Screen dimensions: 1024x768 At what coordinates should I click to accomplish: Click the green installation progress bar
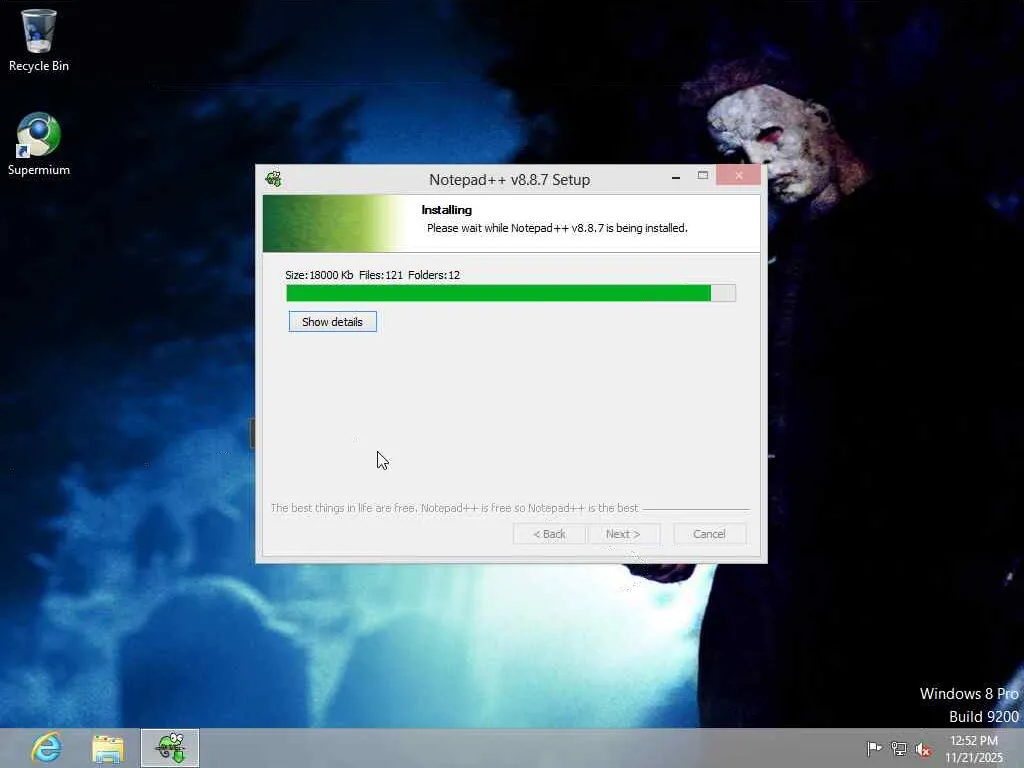(x=511, y=293)
